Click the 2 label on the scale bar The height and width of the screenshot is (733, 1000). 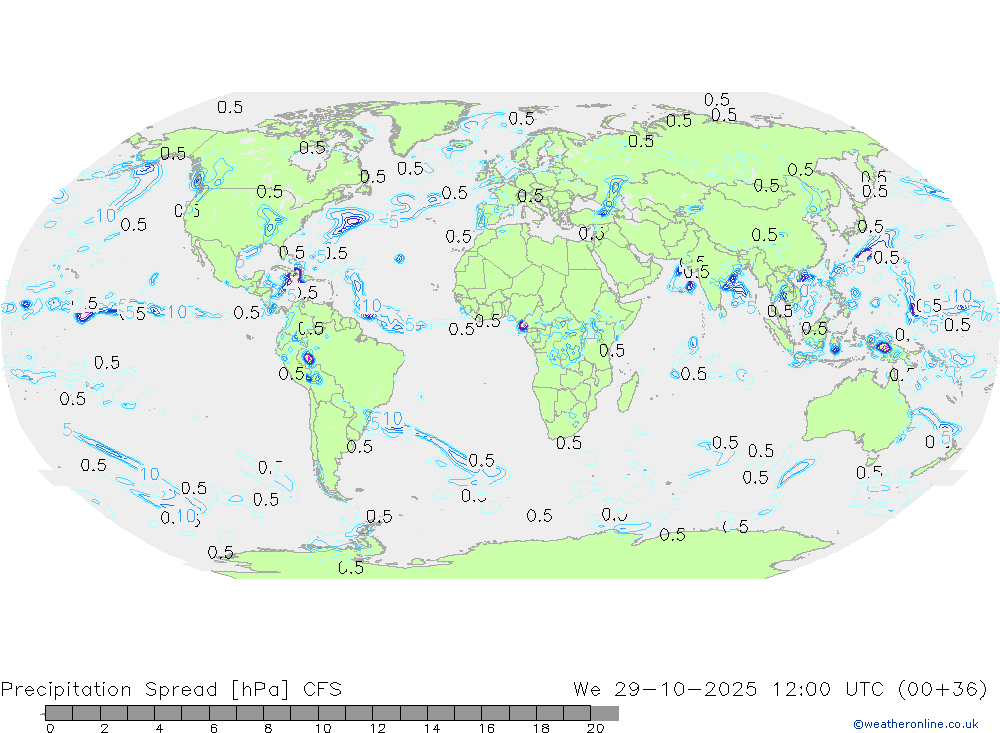(x=105, y=728)
